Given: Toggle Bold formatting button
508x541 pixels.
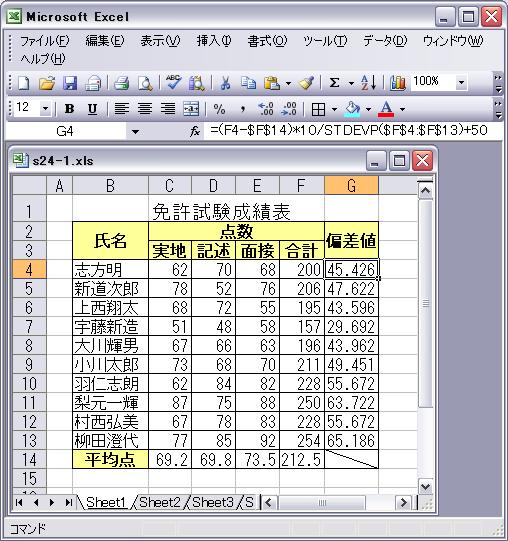Looking at the screenshot, I should (x=69, y=109).
